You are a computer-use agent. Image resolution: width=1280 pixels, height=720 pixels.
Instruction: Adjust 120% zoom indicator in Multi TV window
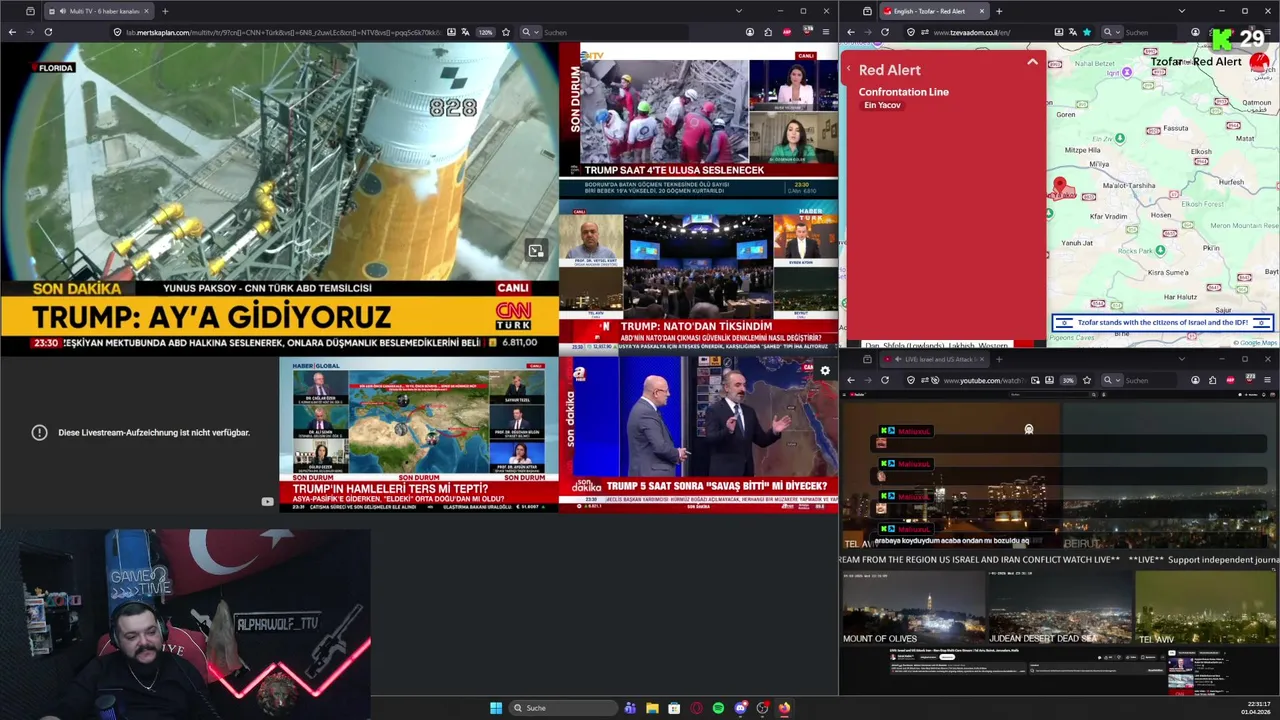point(486,32)
